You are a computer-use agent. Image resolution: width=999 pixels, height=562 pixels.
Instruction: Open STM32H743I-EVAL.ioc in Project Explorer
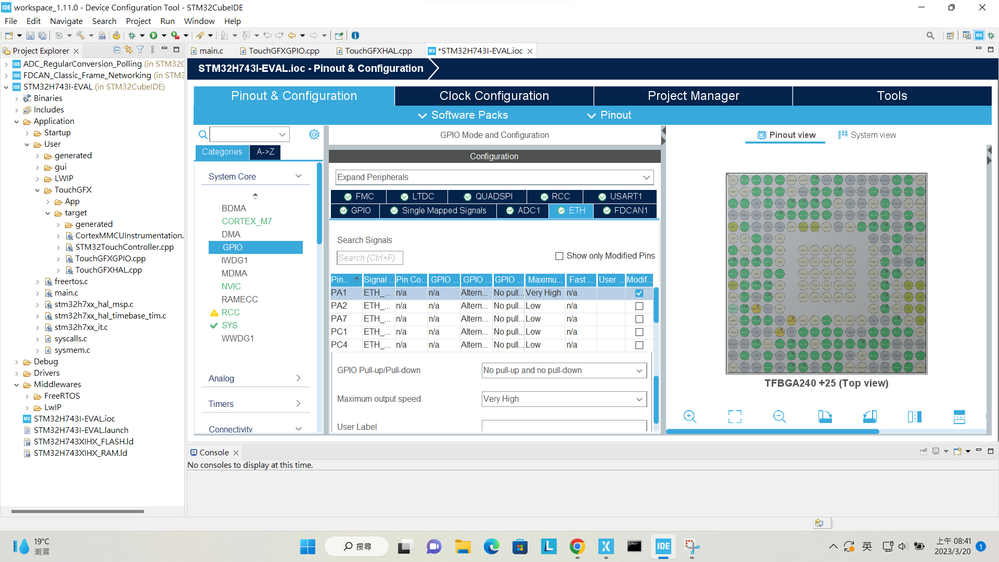pyautogui.click(x=74, y=419)
